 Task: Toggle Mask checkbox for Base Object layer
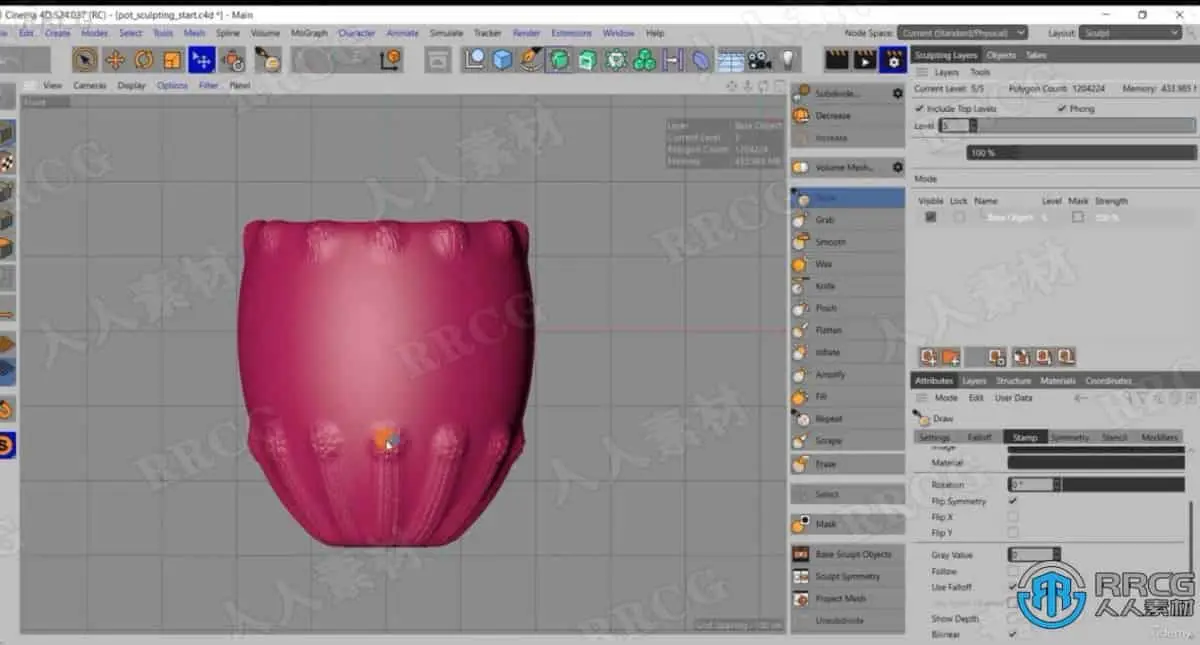point(1077,217)
